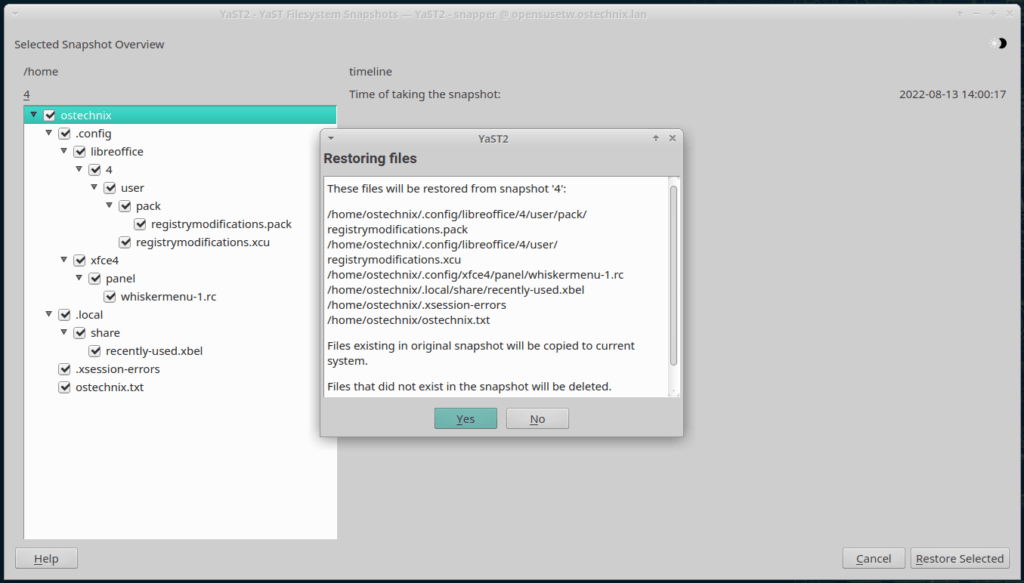Viewport: 1024px width, 583px height.
Task: Collapse the xfce4 folder branch
Action: [64, 260]
